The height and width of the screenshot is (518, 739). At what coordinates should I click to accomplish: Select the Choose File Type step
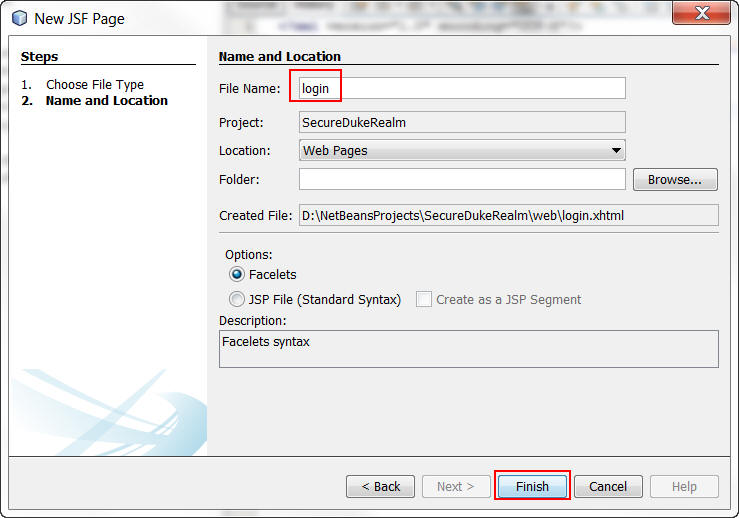coord(95,85)
